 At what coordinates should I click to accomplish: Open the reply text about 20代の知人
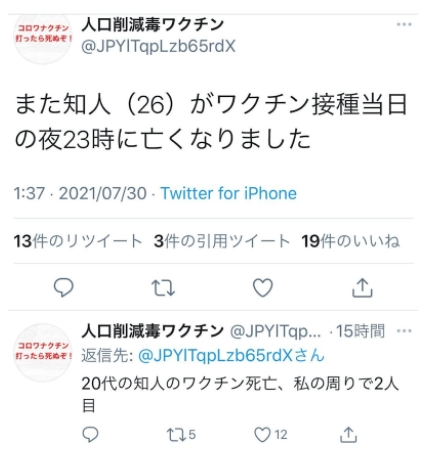240,395
